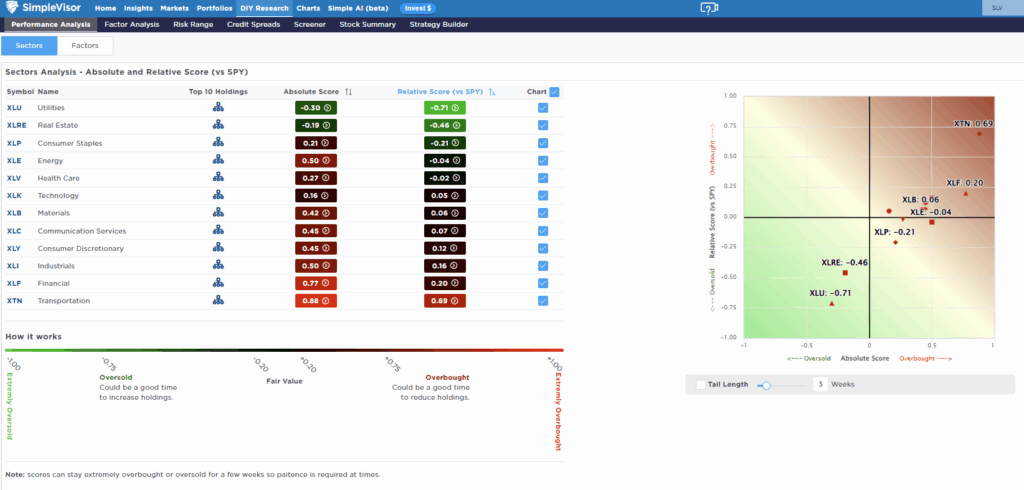1024x490 pixels.
Task: Toggle chart checkbox for Utilities
Action: (x=543, y=108)
